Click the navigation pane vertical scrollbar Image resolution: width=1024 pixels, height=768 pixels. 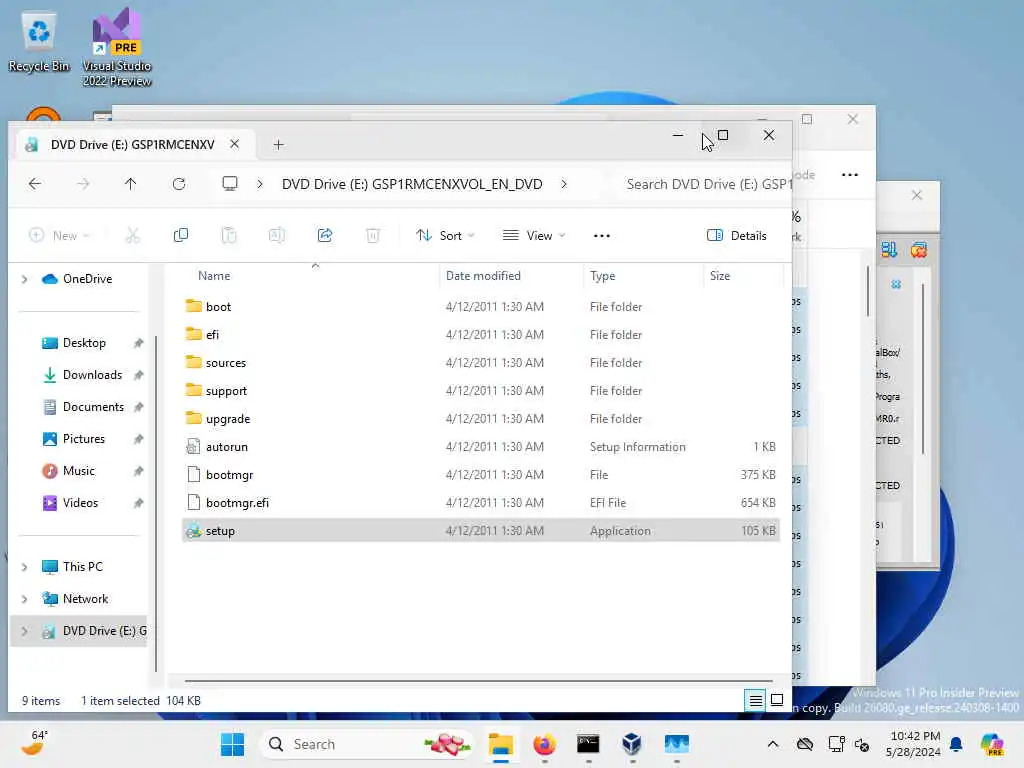(x=156, y=503)
